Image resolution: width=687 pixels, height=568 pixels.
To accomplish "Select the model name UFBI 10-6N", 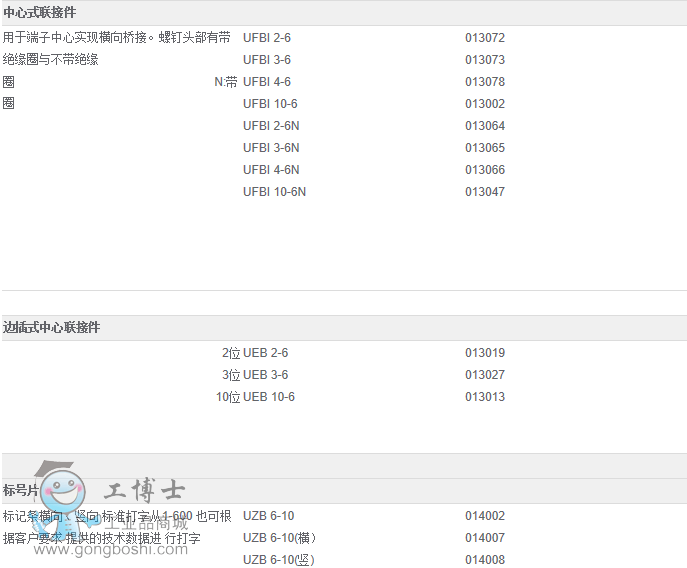I will pos(274,192).
